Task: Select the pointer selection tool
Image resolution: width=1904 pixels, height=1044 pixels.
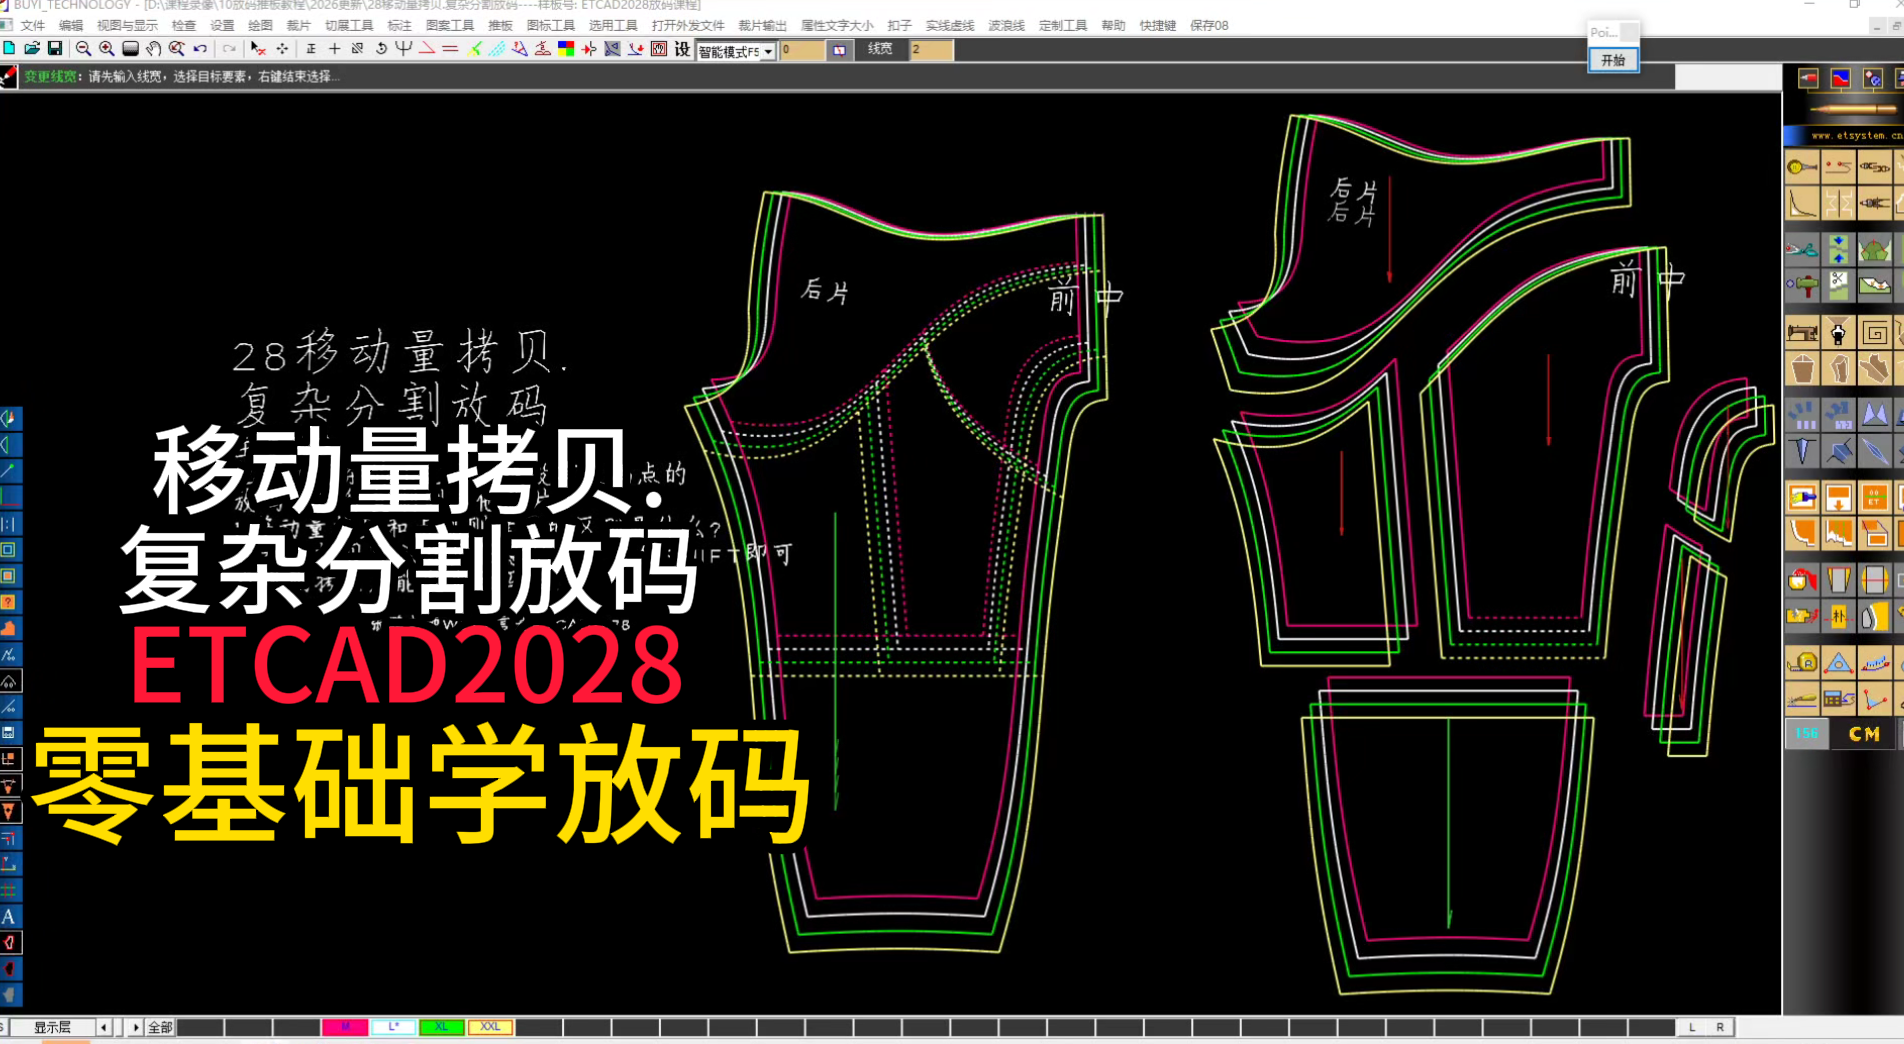Action: pyautogui.click(x=256, y=48)
